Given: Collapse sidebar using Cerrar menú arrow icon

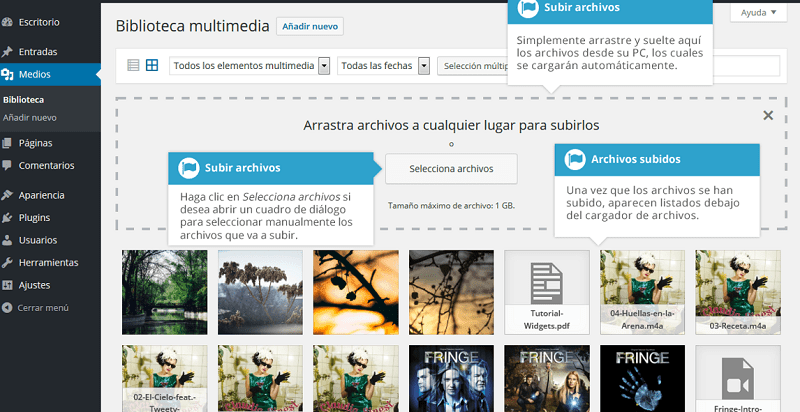Looking at the screenshot, I should point(7,307).
